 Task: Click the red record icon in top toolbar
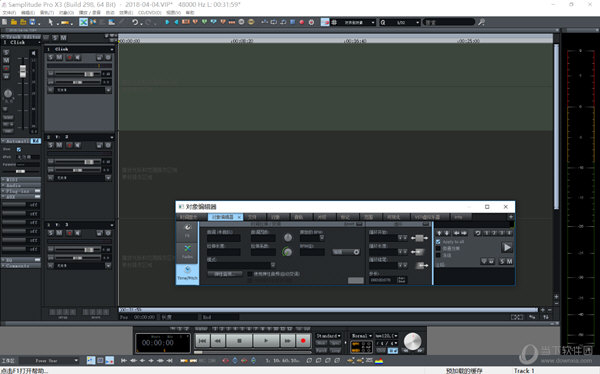pyautogui.click(x=302, y=22)
